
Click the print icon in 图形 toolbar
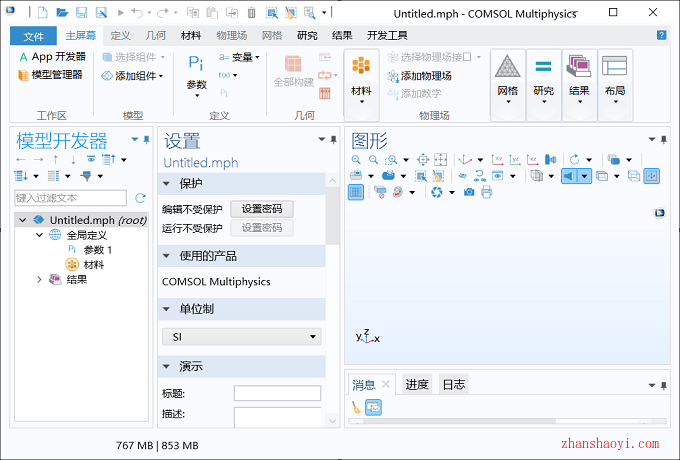[487, 192]
